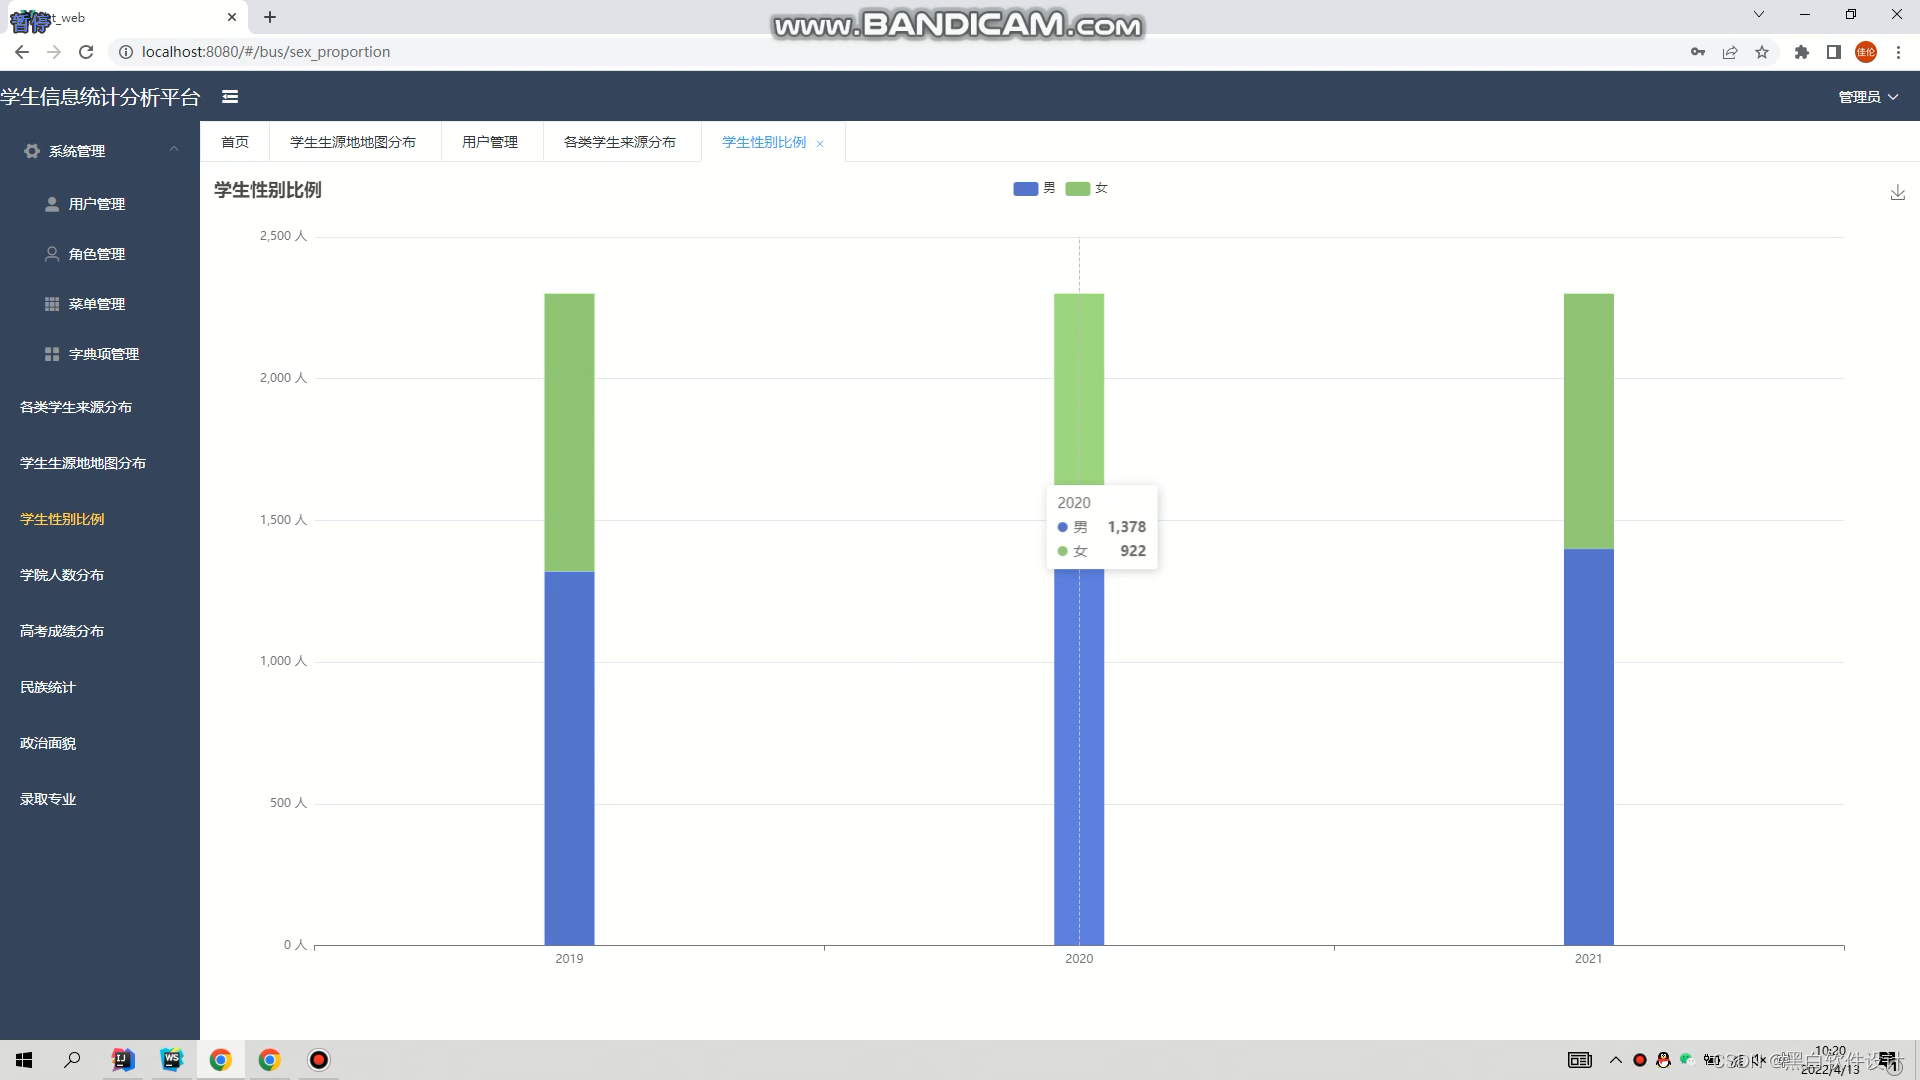Switch to the 用户管理 tab
Image resolution: width=1920 pixels, height=1080 pixels.
pyautogui.click(x=490, y=142)
